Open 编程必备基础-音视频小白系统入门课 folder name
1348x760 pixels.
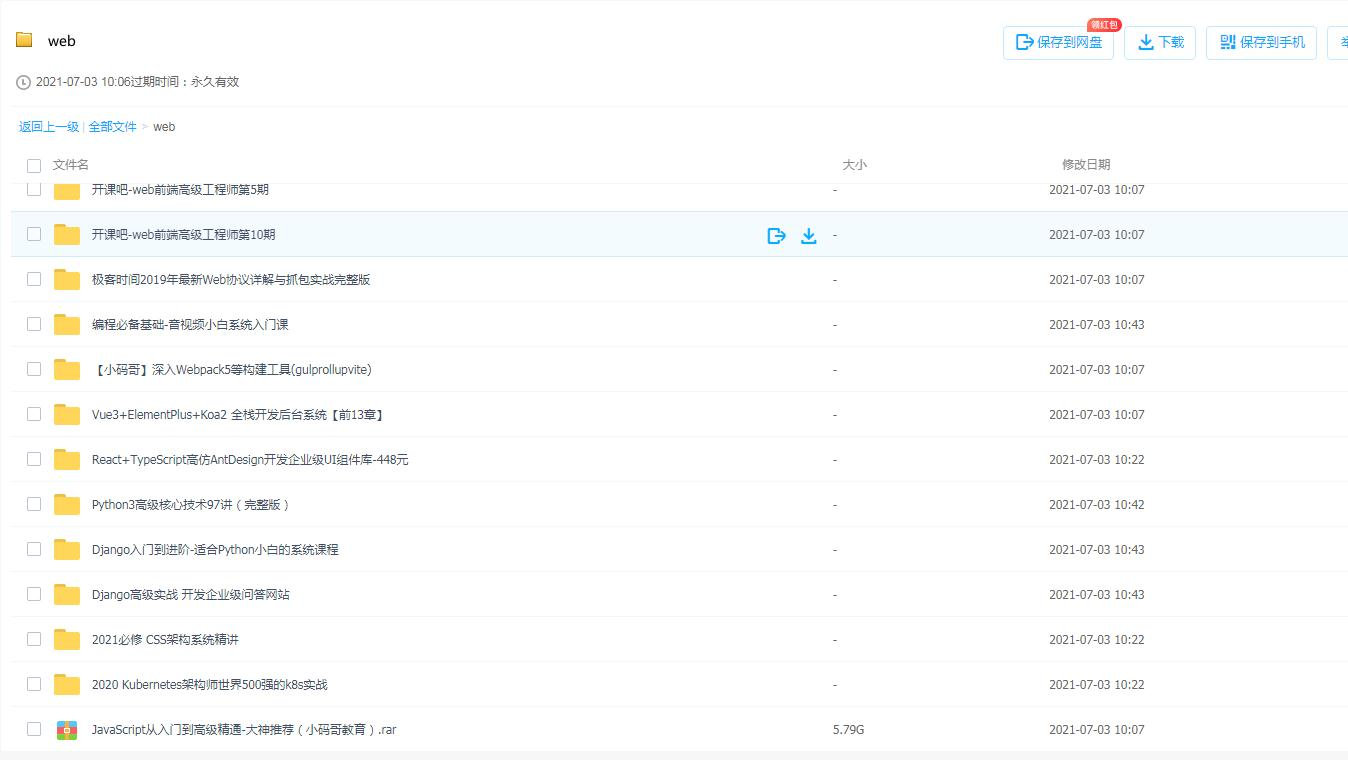[190, 325]
